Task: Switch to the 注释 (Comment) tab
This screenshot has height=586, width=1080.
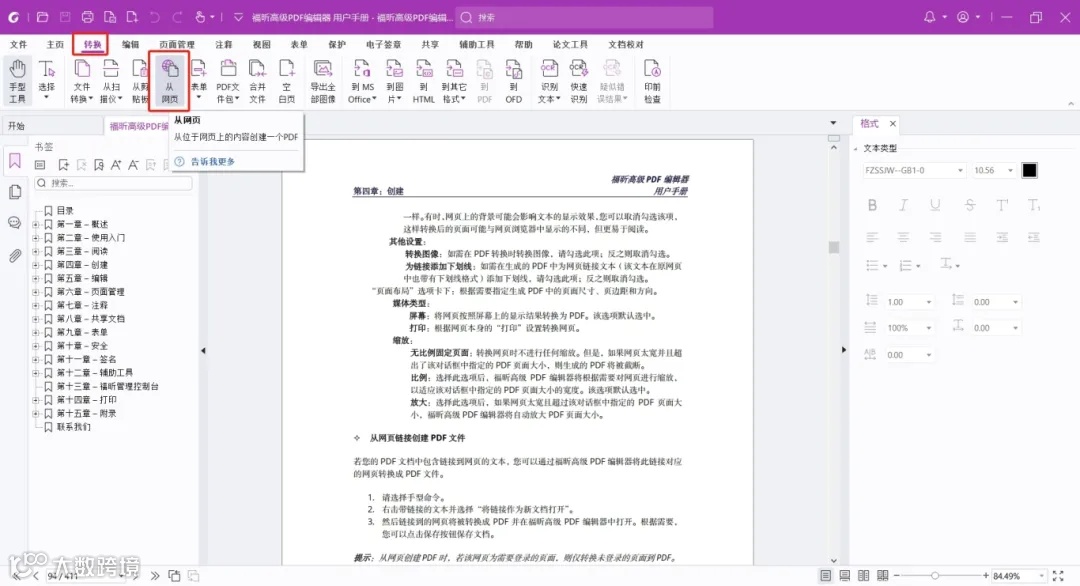Action: coord(224,44)
